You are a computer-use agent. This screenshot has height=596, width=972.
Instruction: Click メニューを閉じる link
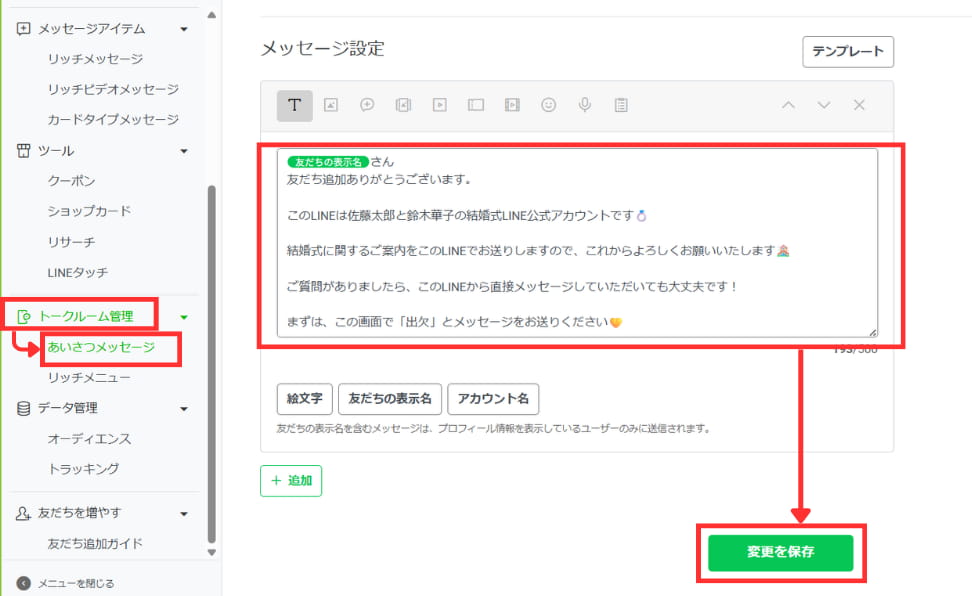click(x=76, y=584)
